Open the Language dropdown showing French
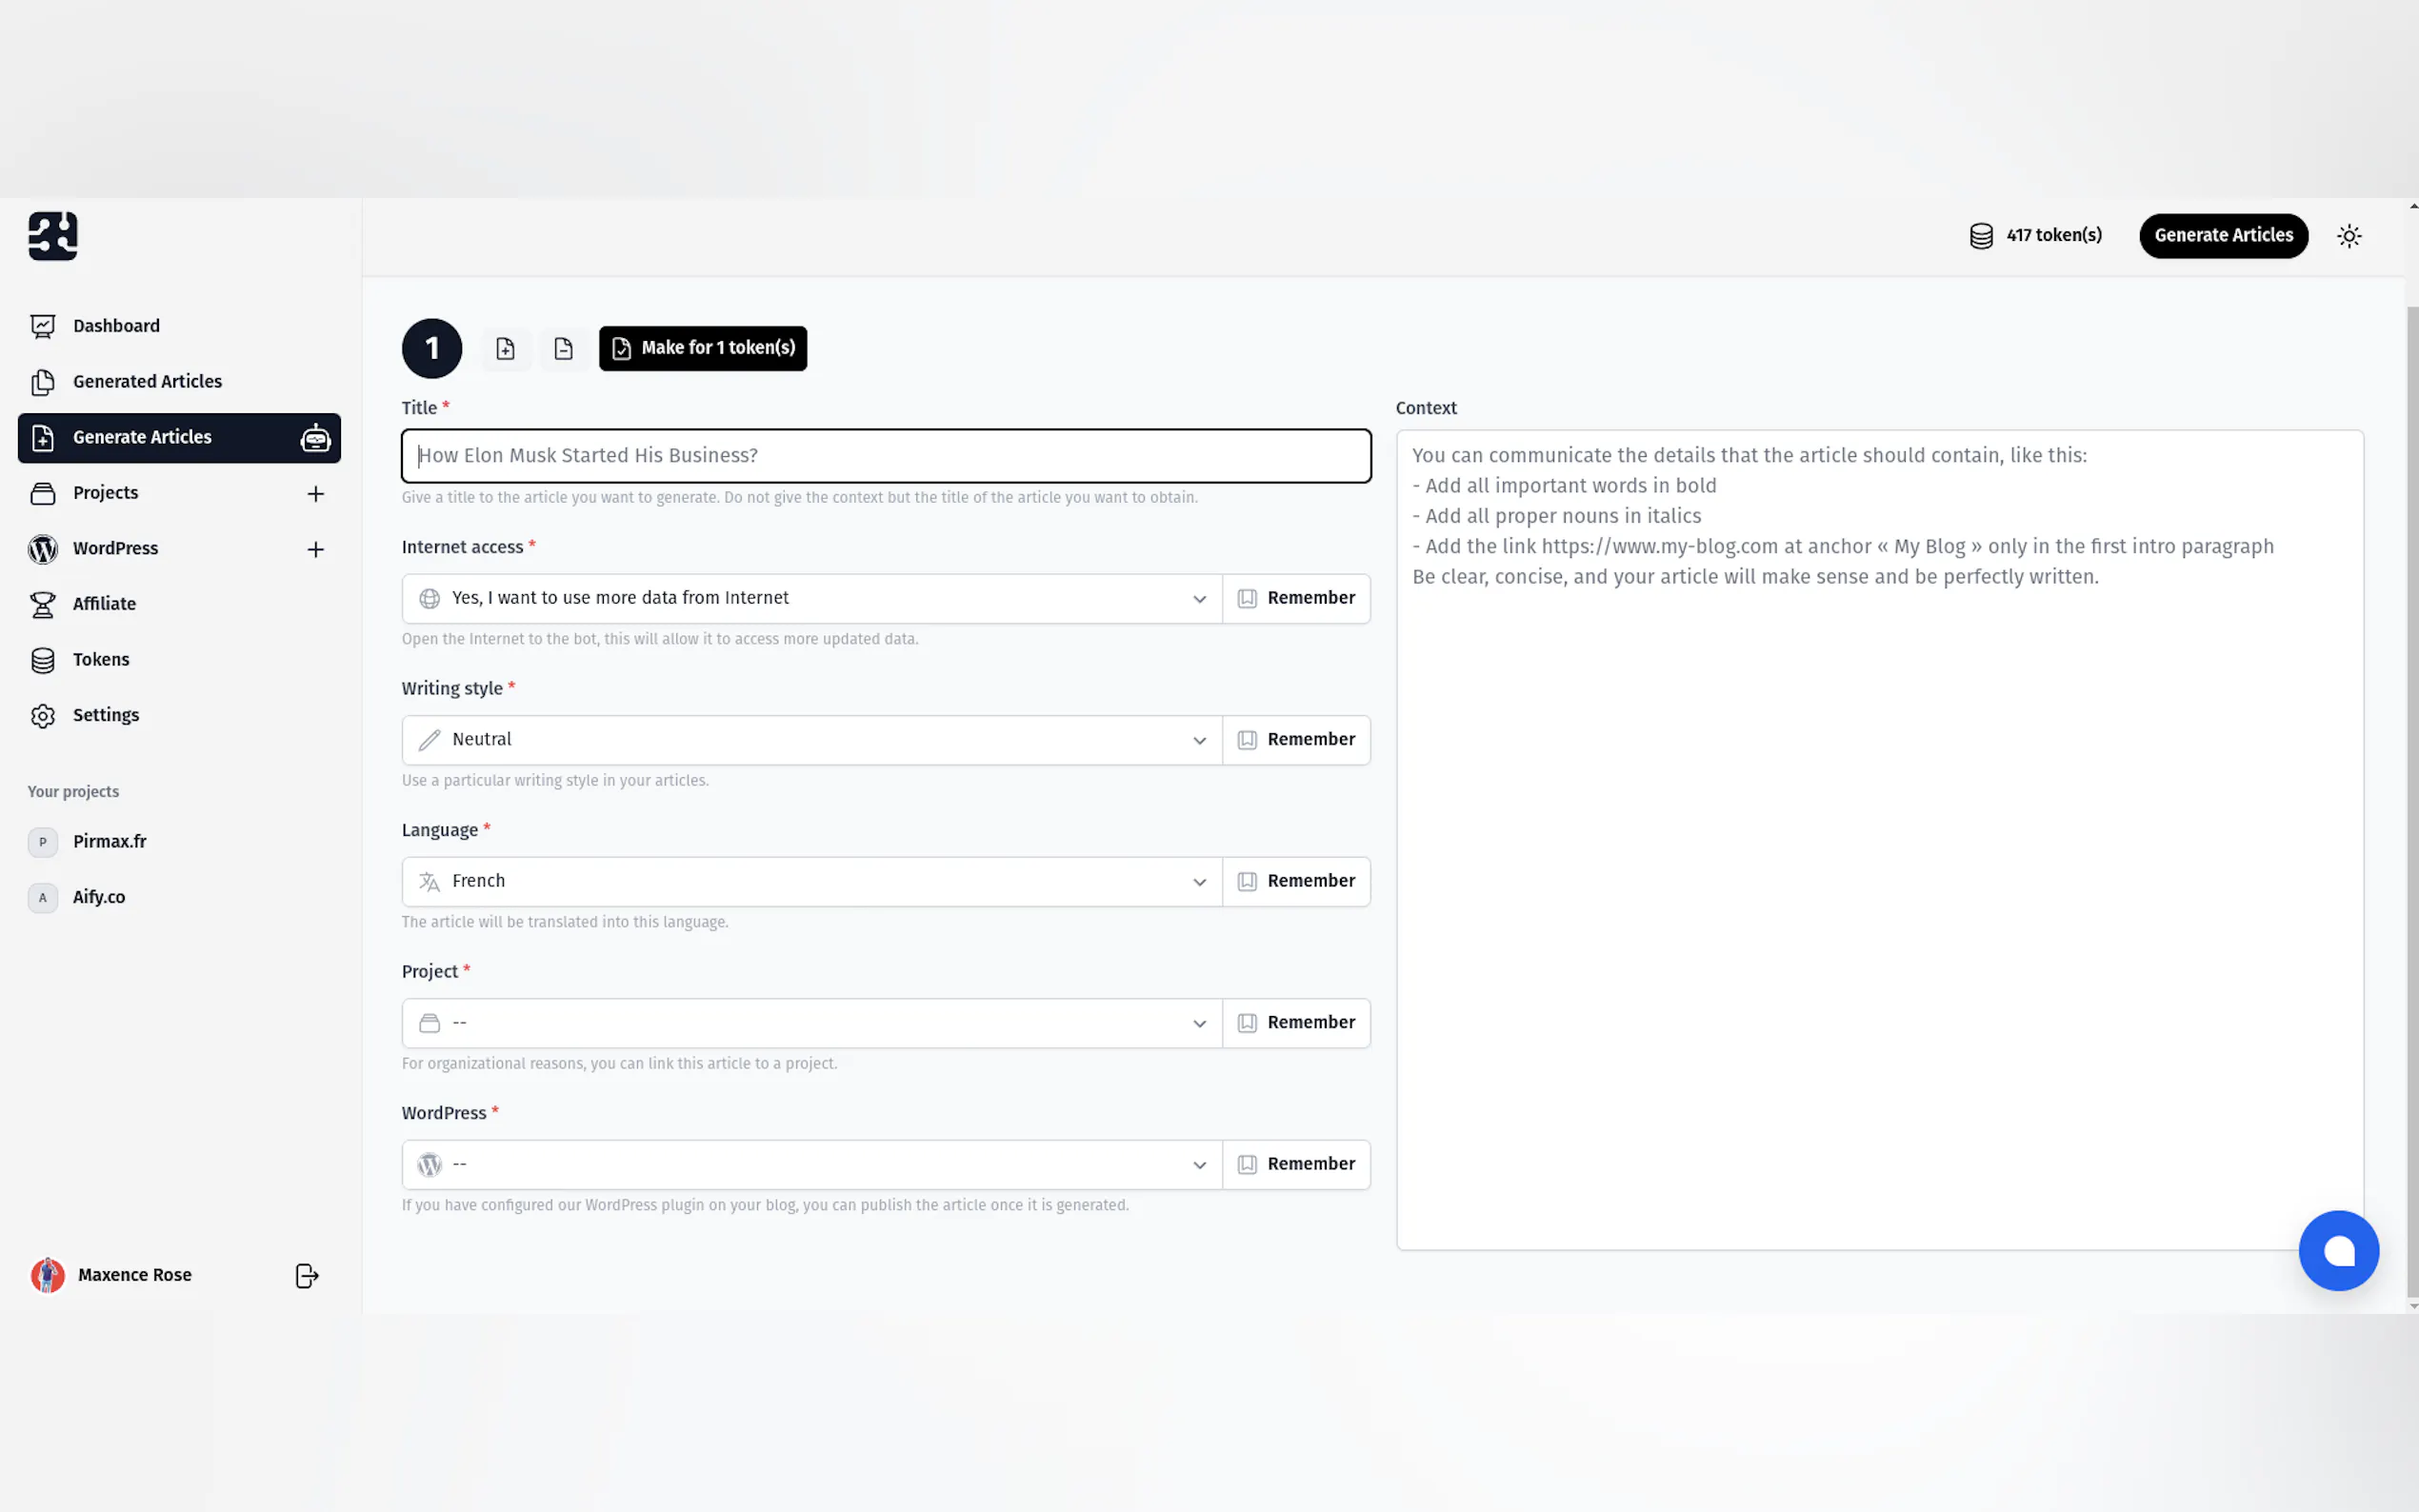 coord(811,881)
